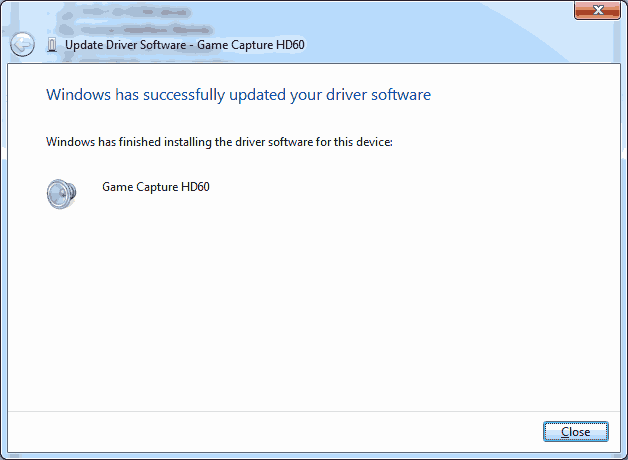Image resolution: width=628 pixels, height=460 pixels.
Task: Click the 'Windows has successfully updated' heading
Action: (238, 95)
